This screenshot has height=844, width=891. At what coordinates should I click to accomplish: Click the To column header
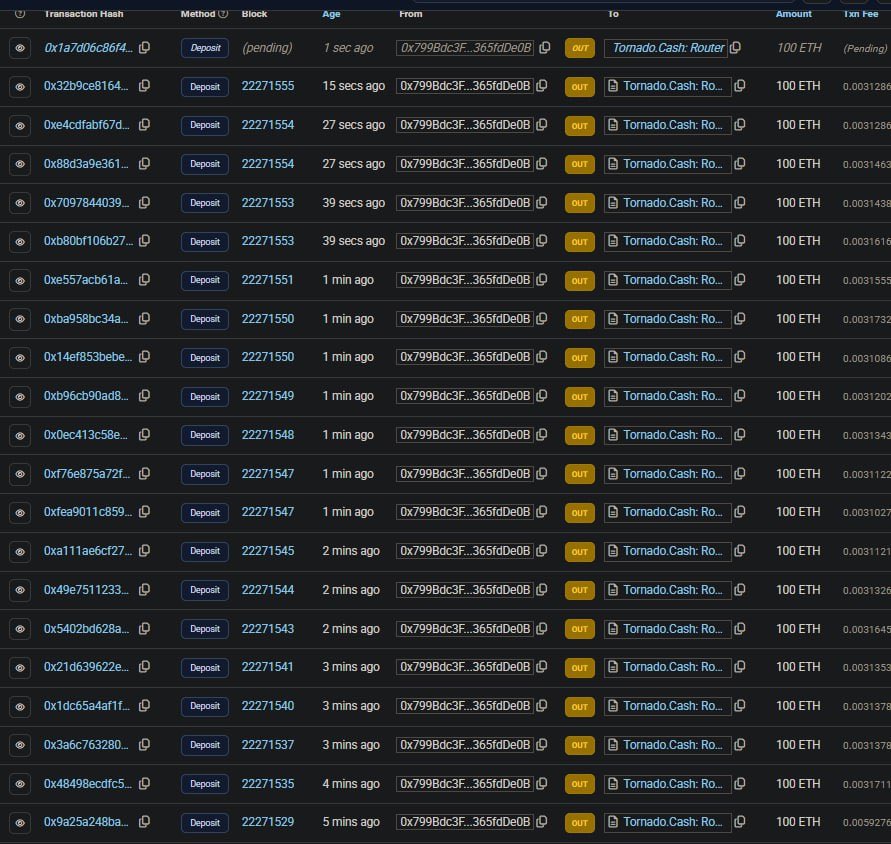coord(613,14)
